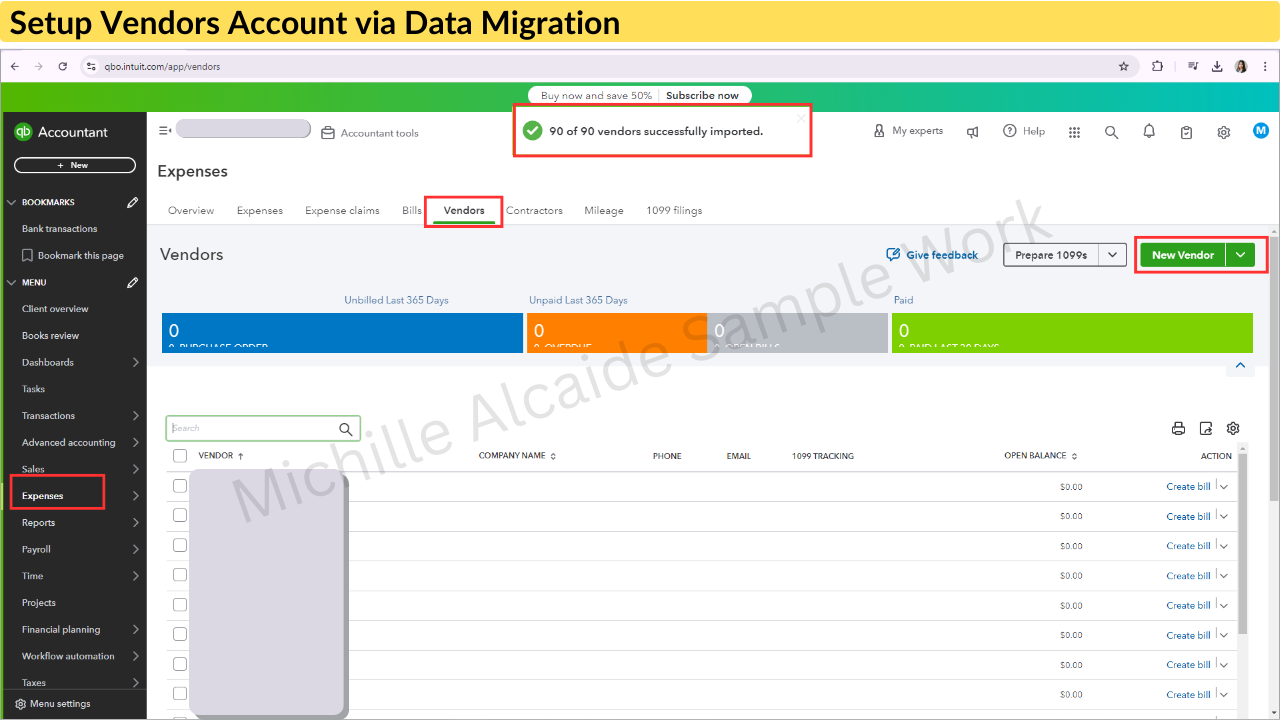1280x720 pixels.
Task: Click the browser address bar showing qbo.intuit.com
Action: [600, 67]
